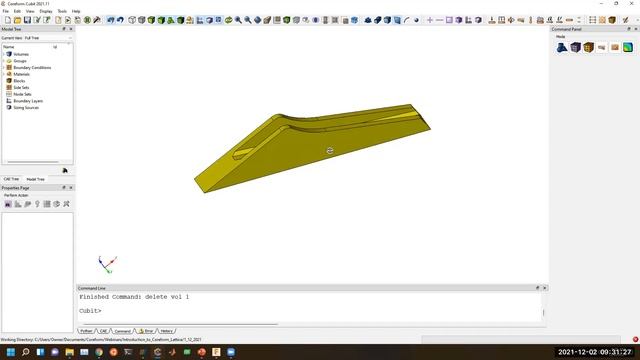Switch to the History tab
640x360 pixels.
tap(166, 331)
